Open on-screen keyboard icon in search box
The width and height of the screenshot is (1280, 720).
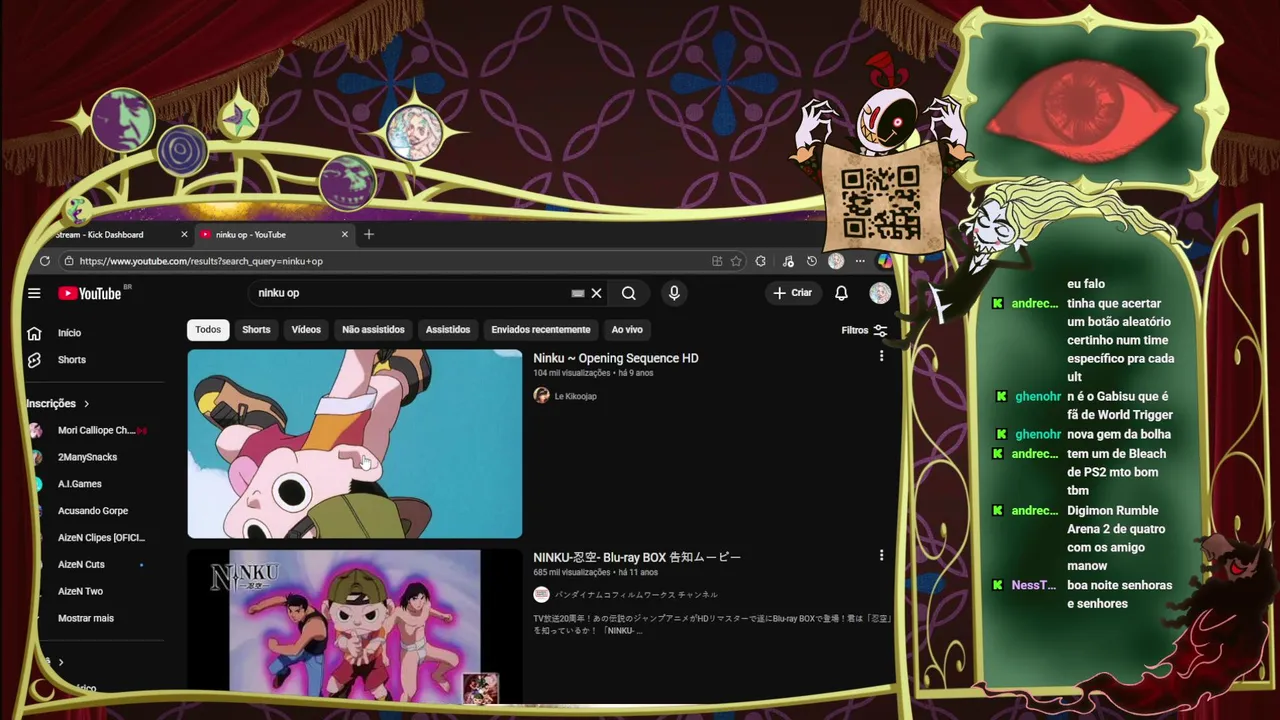(x=577, y=293)
